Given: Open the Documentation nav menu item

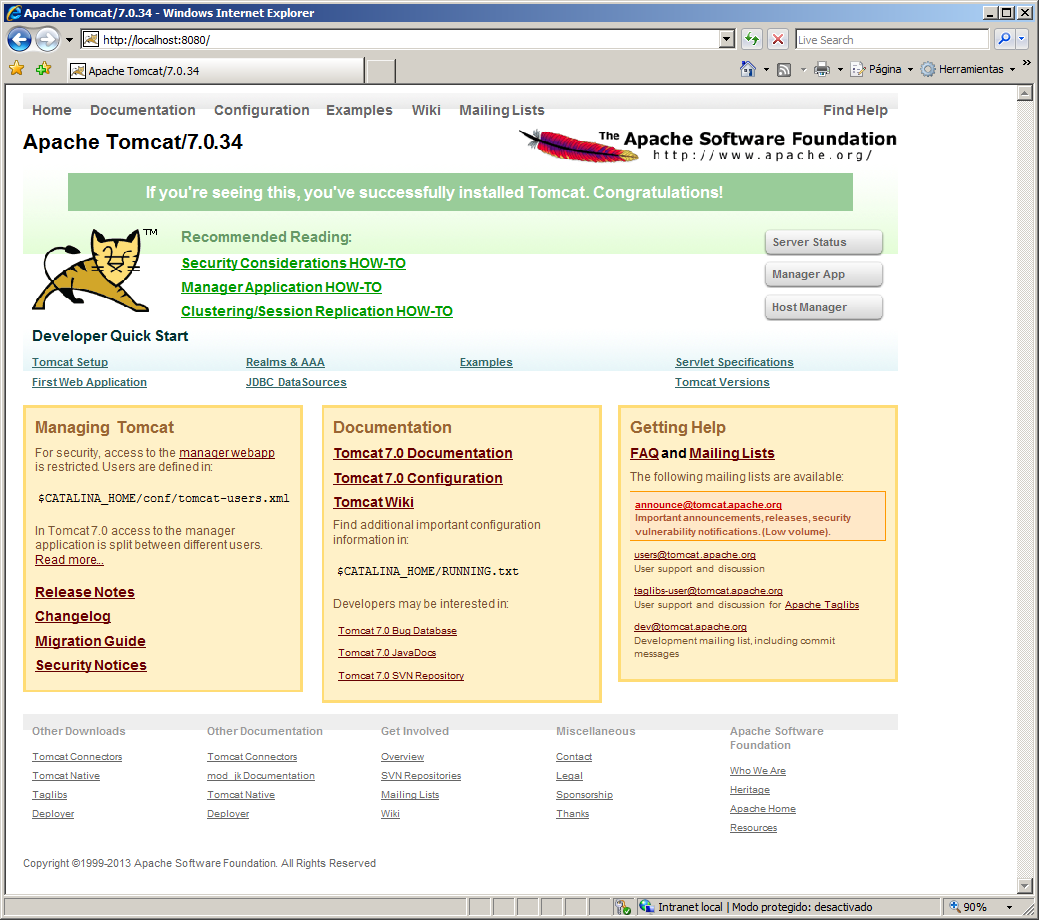Looking at the screenshot, I should pyautogui.click(x=143, y=110).
